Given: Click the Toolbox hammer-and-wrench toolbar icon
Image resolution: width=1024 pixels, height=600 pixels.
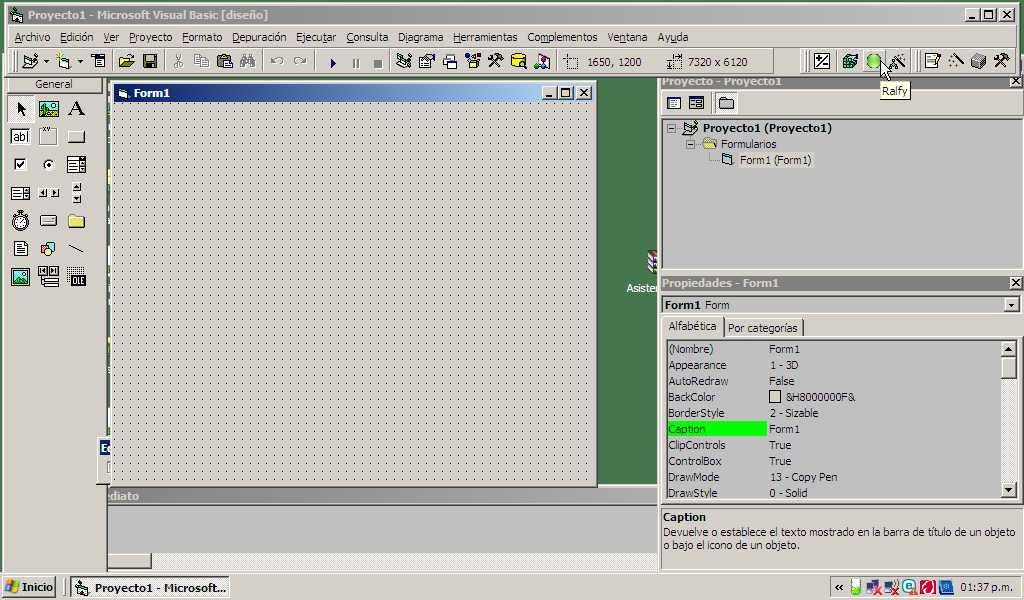Looking at the screenshot, I should [x=496, y=62].
